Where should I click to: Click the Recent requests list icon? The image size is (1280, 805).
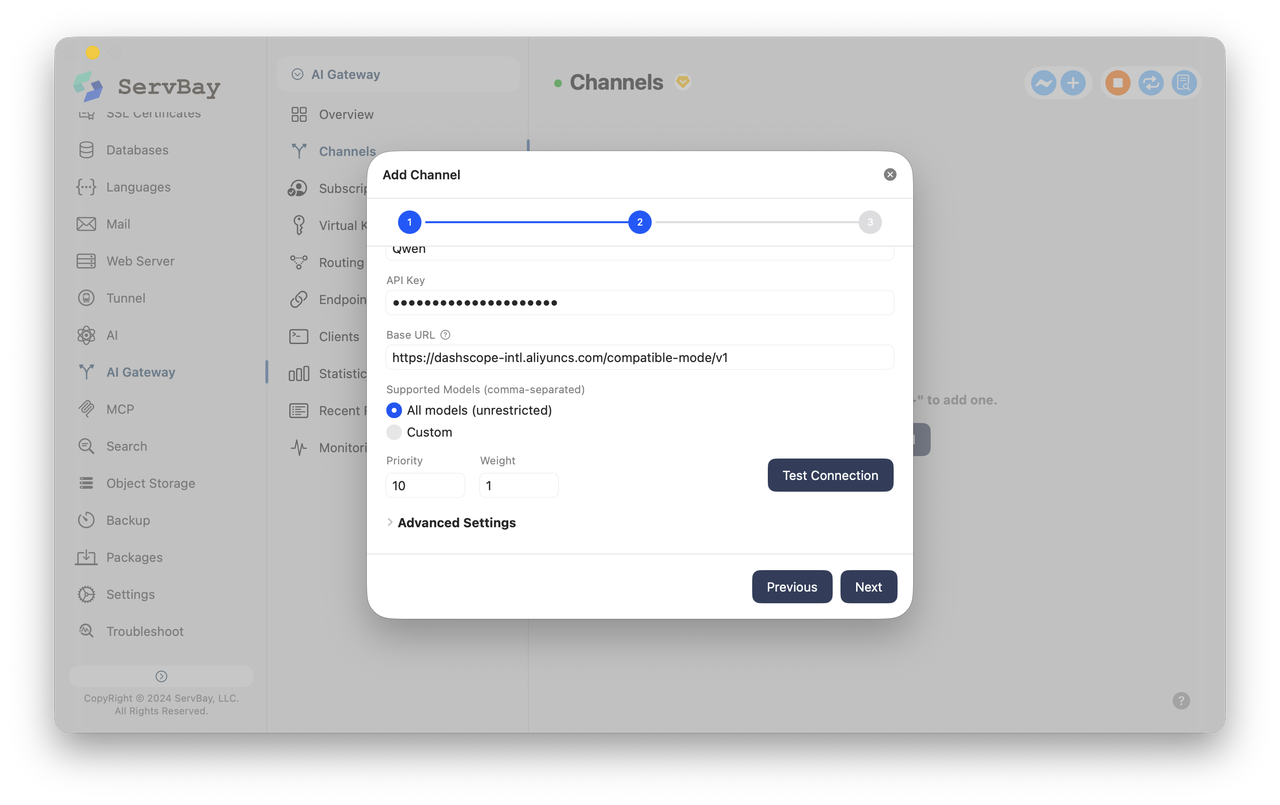[299, 410]
